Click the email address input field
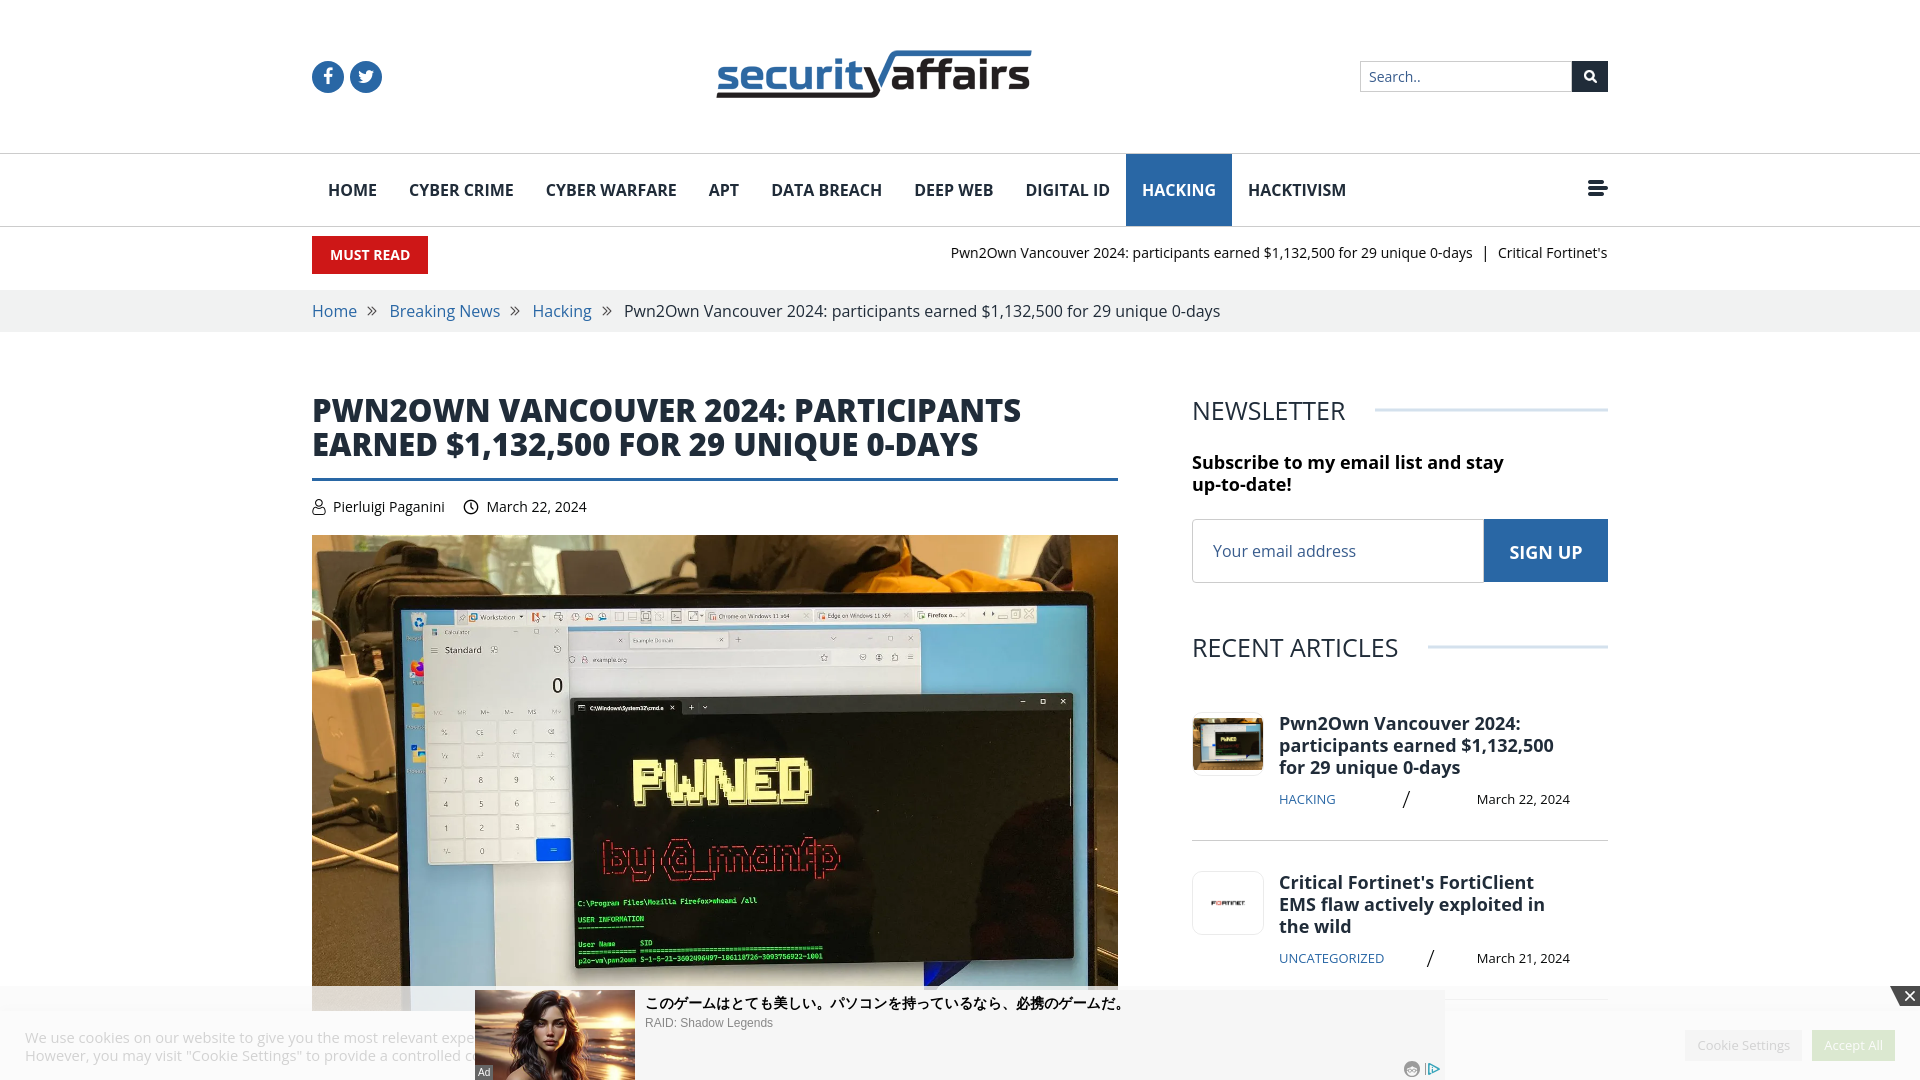Image resolution: width=1920 pixels, height=1080 pixels. click(x=1337, y=550)
